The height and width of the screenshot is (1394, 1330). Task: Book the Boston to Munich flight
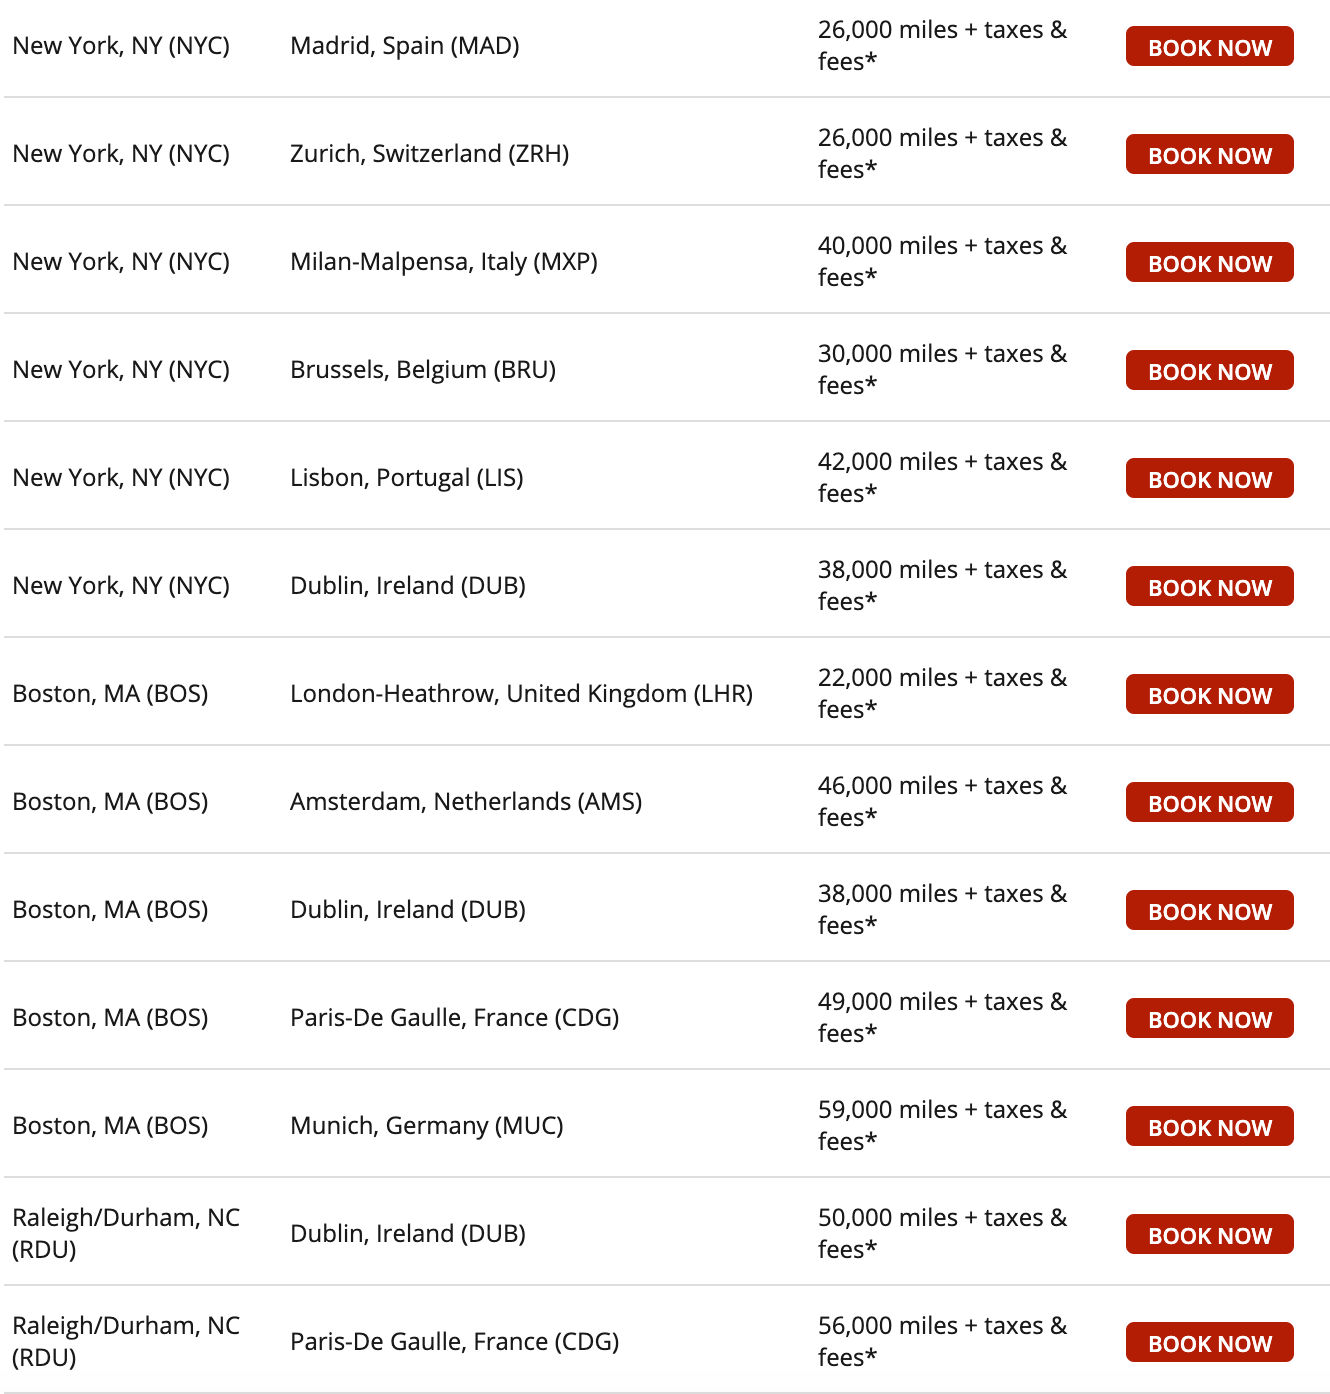pos(1209,1127)
